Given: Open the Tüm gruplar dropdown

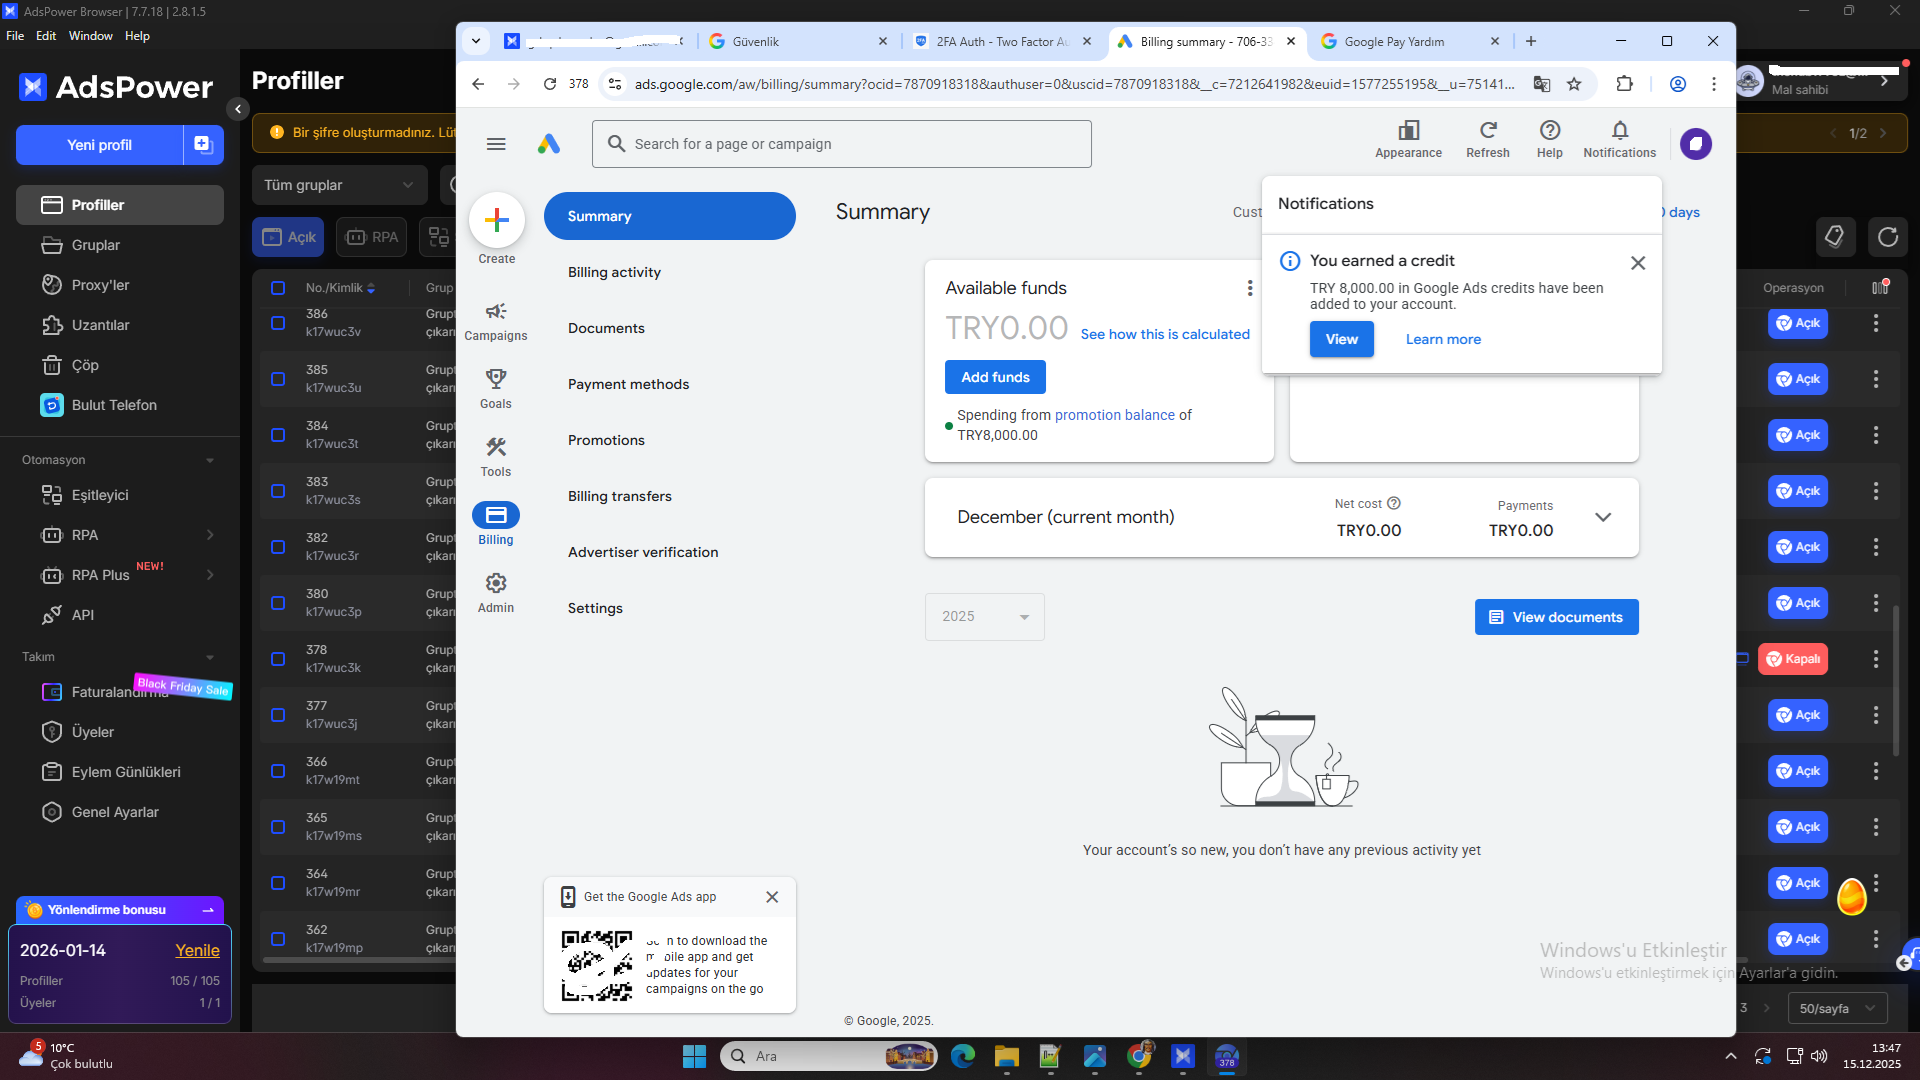Looking at the screenshot, I should click(x=339, y=185).
